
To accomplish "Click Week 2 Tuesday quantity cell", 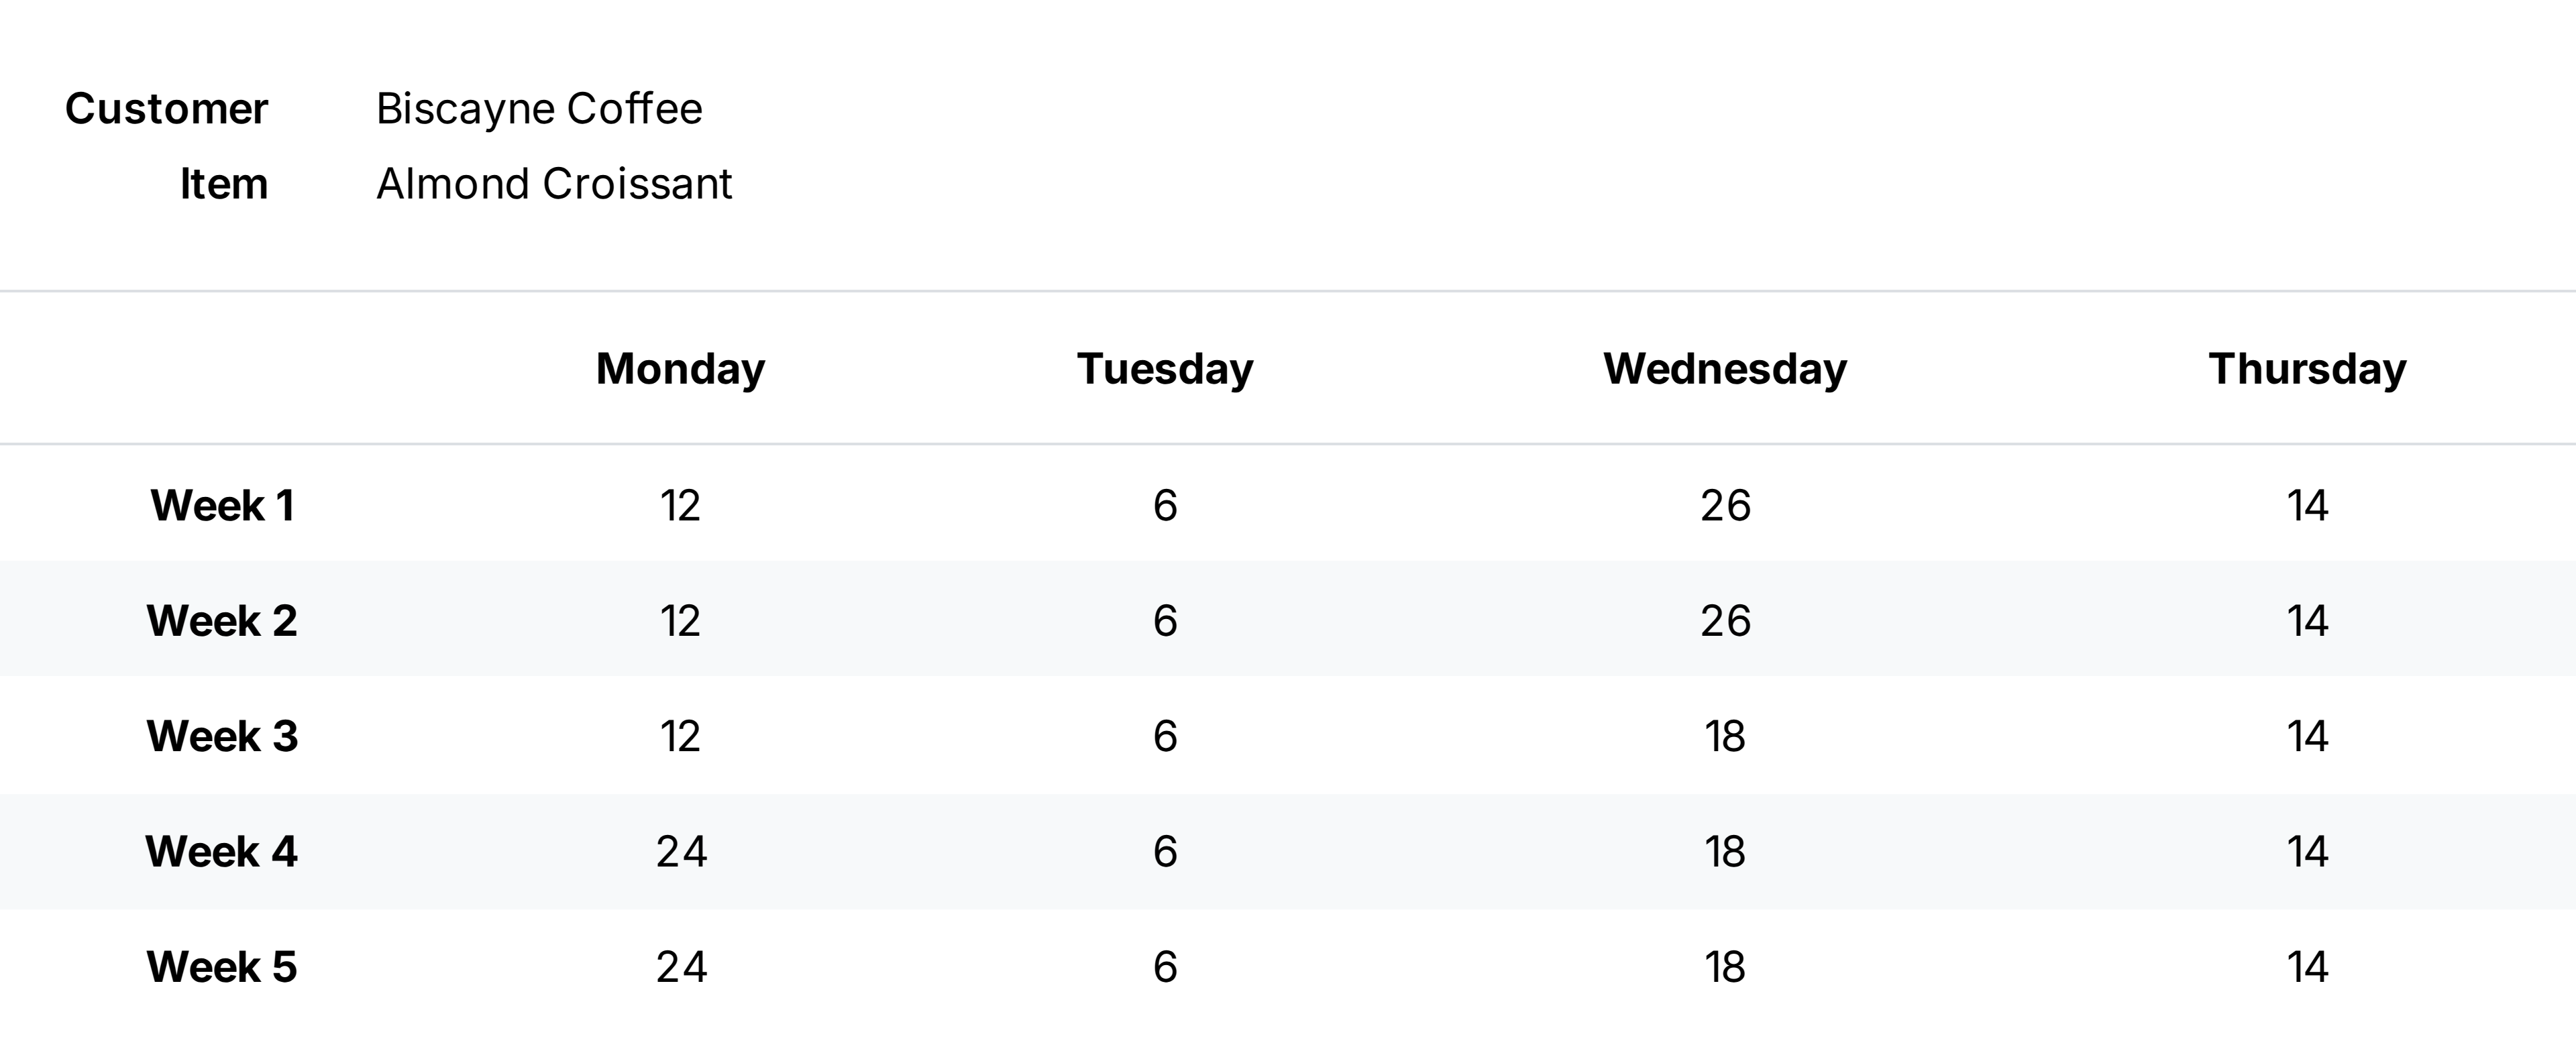I will pos(1165,621).
